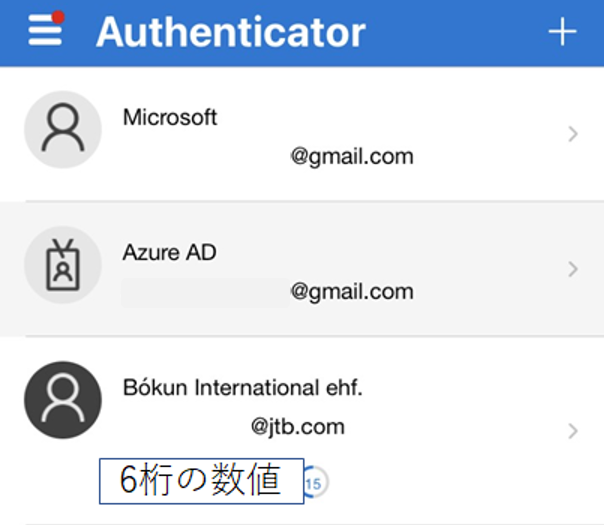Viewport: 604px width, 525px height.
Task: Tap the countdown timer circle showing 15
Action: (314, 483)
